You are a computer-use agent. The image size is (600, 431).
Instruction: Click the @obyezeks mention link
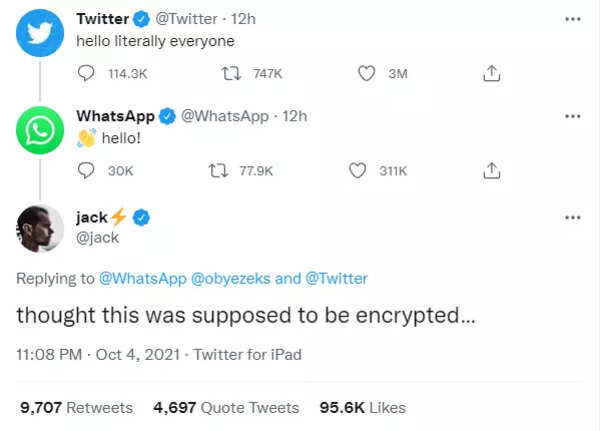(x=230, y=279)
